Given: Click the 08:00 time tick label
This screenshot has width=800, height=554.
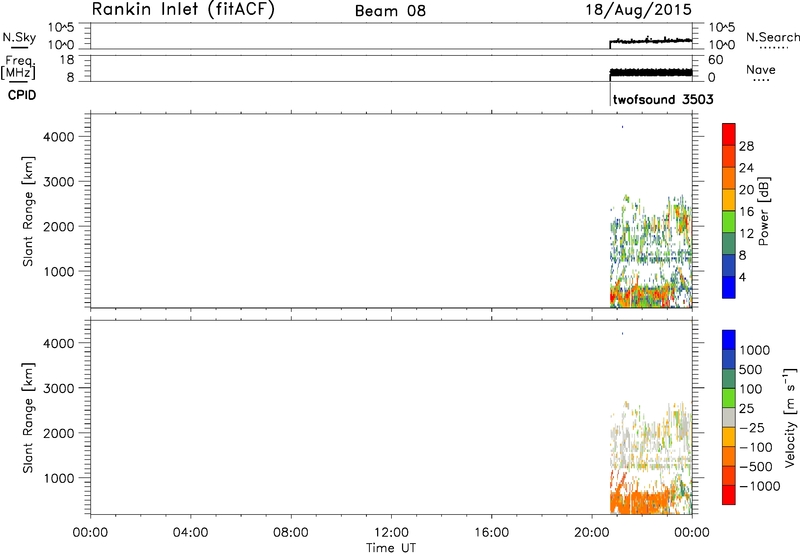Looking at the screenshot, I should [290, 533].
